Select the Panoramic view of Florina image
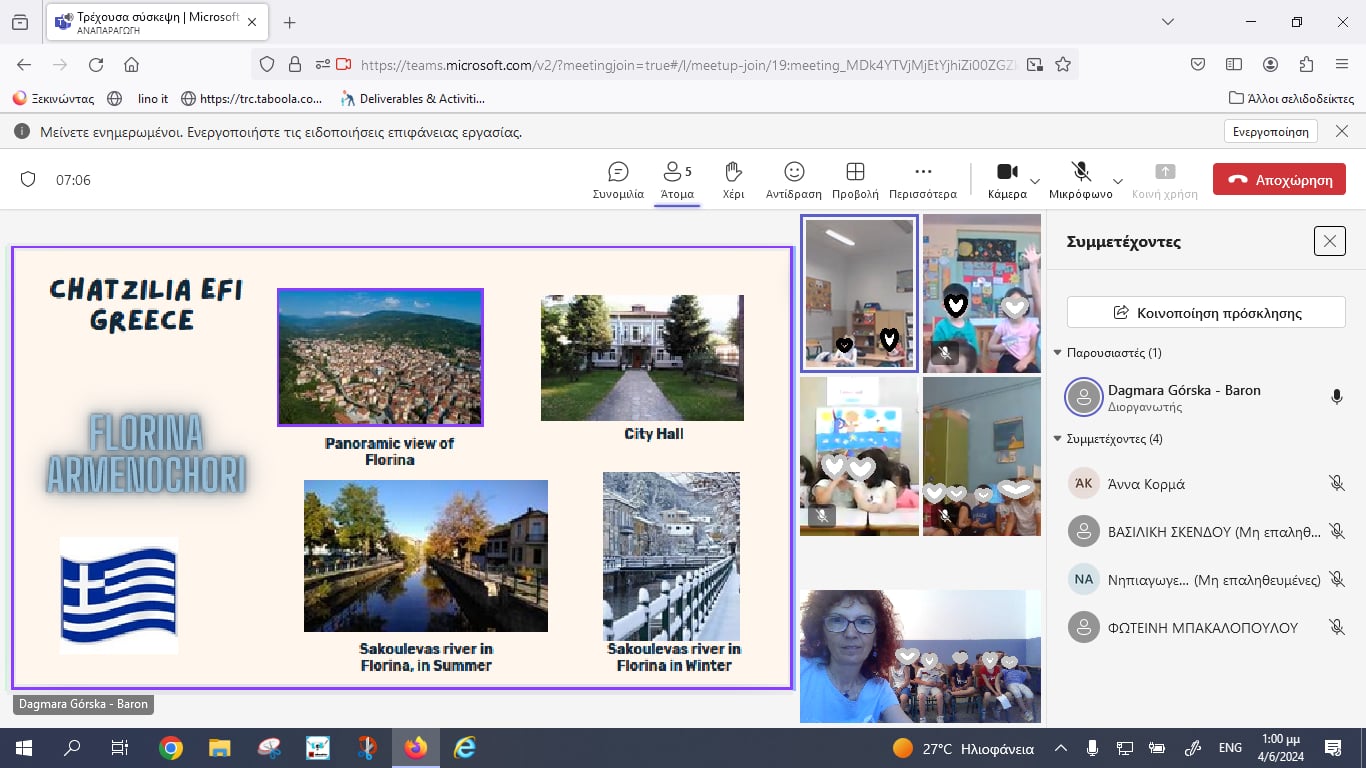 click(380, 358)
